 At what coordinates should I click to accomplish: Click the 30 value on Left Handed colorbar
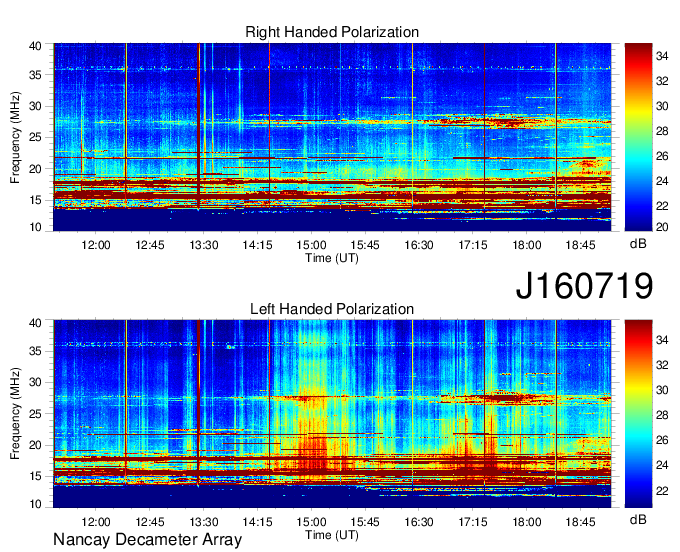(x=662, y=390)
